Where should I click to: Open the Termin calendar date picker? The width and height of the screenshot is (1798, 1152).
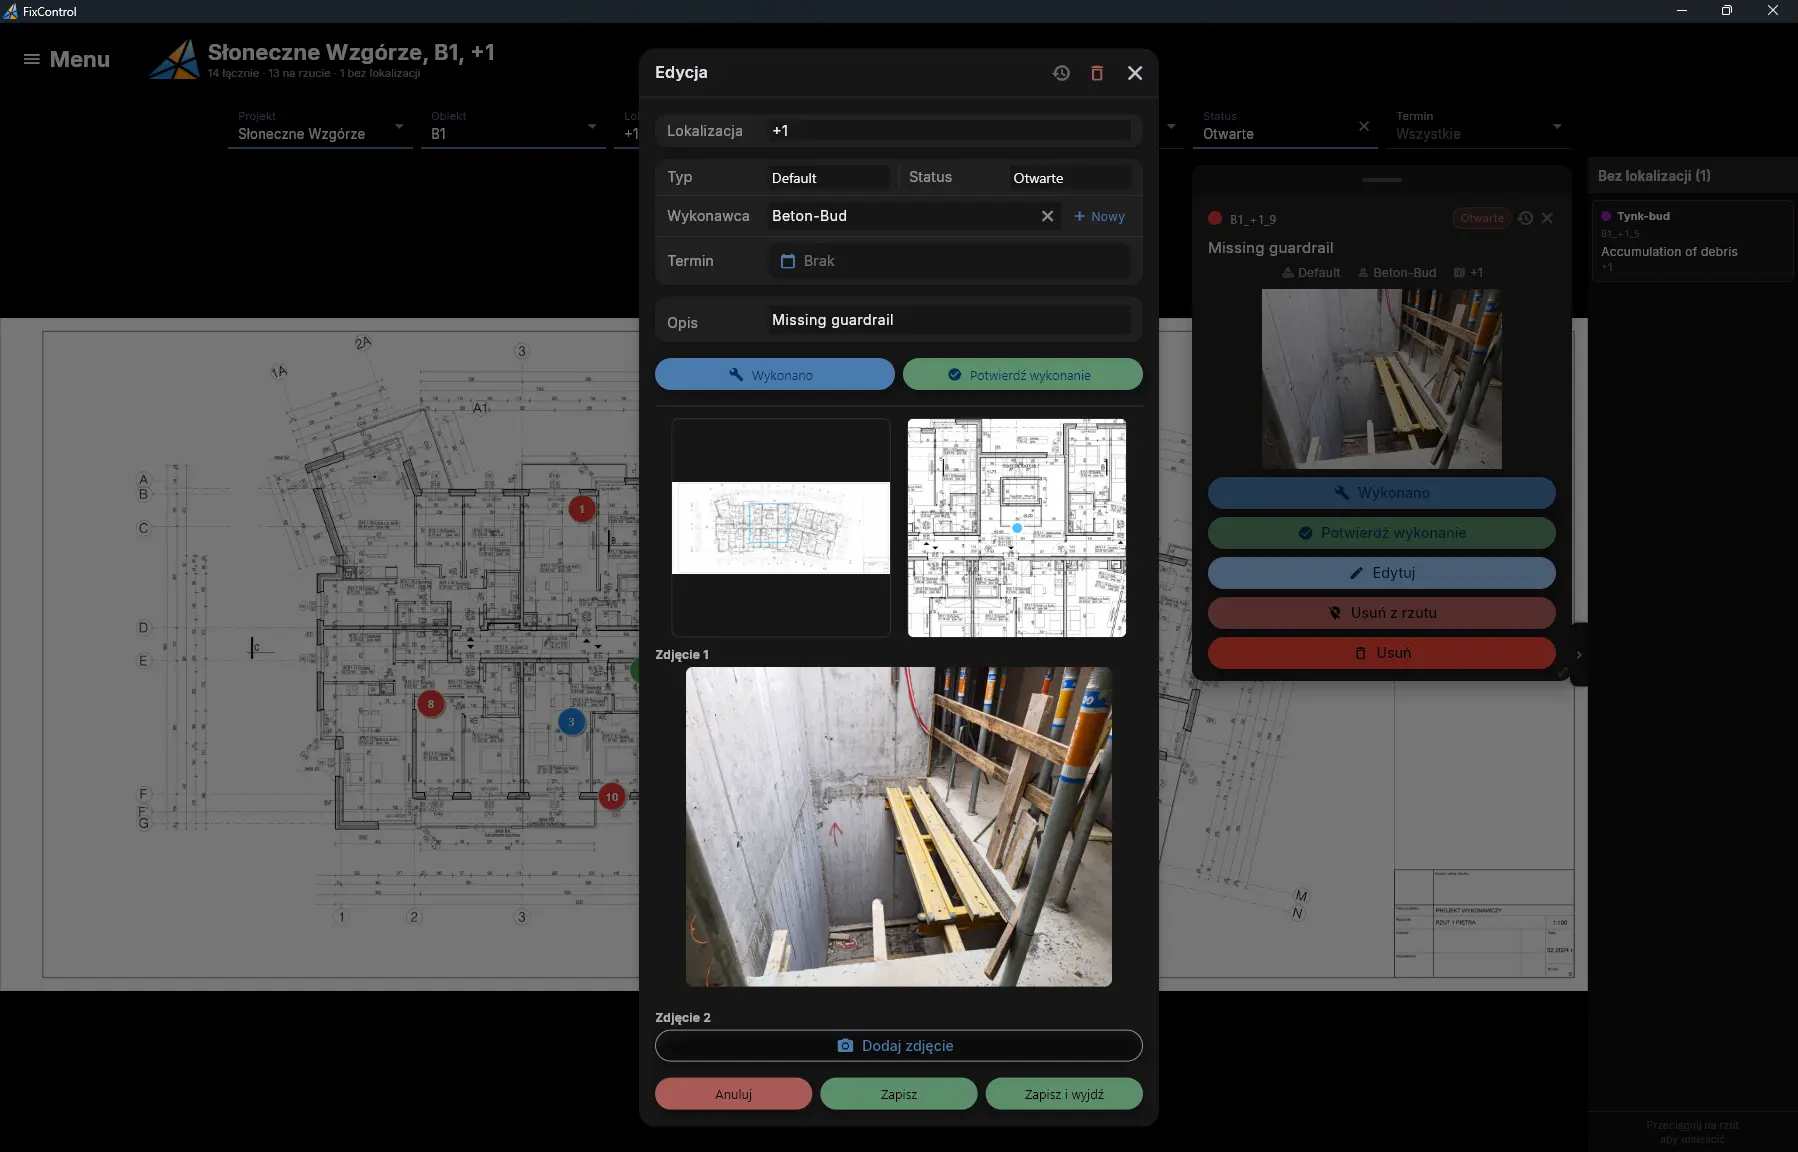click(788, 261)
